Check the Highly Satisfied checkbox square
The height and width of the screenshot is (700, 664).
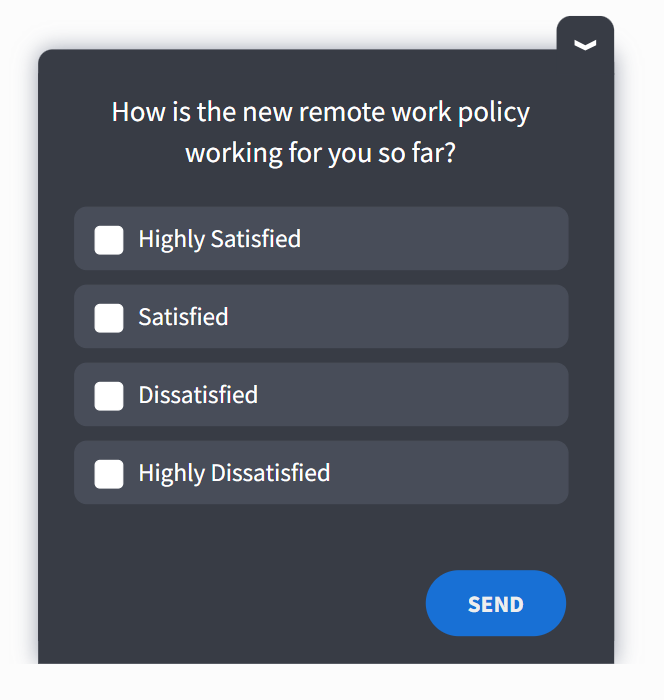tap(109, 240)
